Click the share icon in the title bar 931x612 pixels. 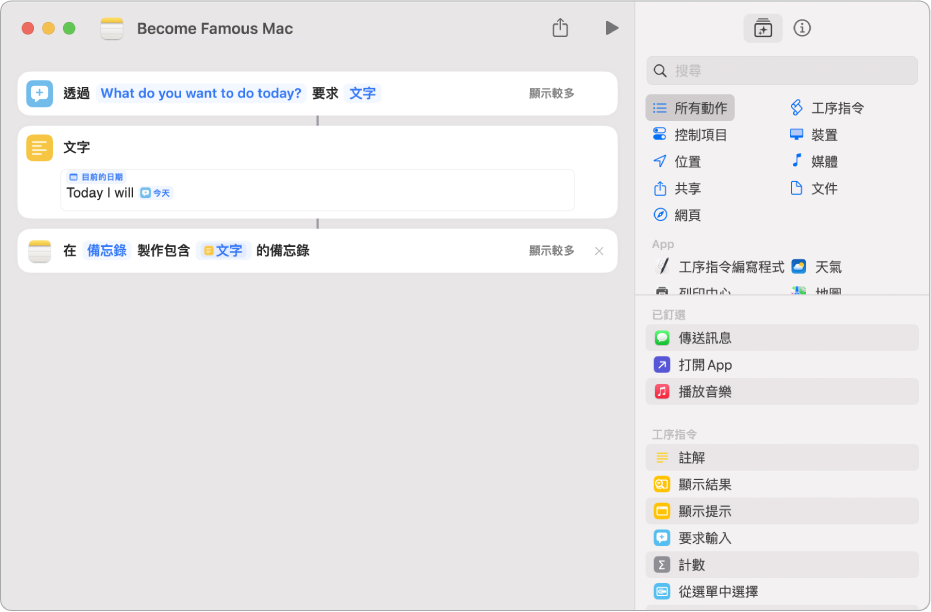(560, 28)
